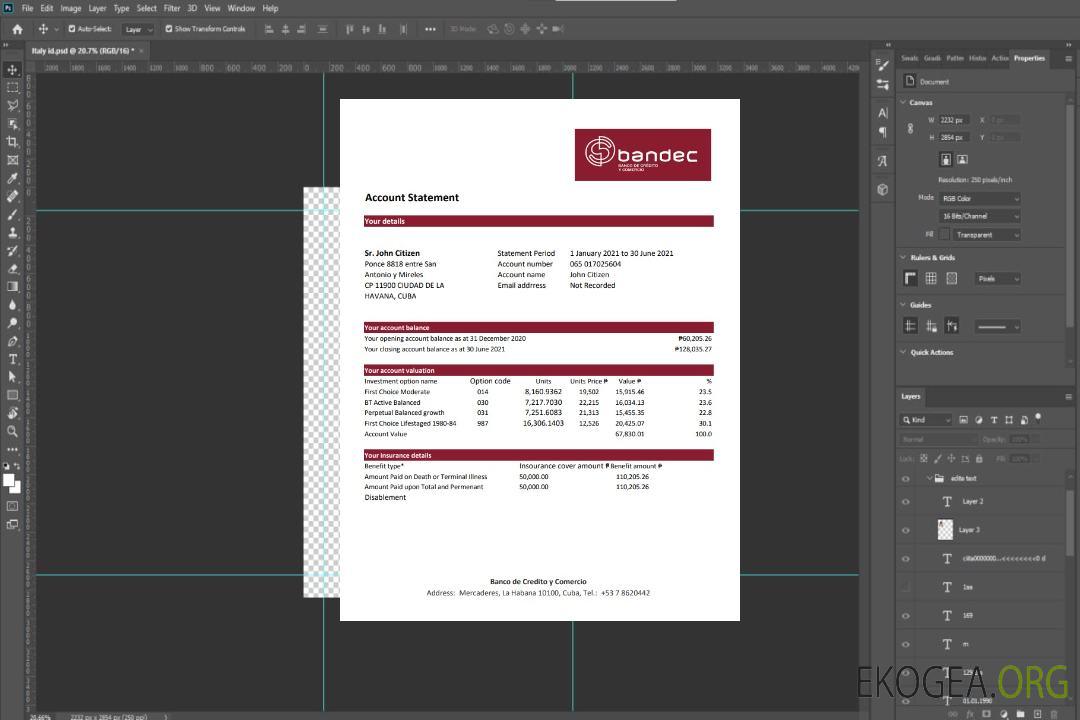Image resolution: width=1080 pixels, height=720 pixels.
Task: Select the Dodge tool
Action: 12,323
